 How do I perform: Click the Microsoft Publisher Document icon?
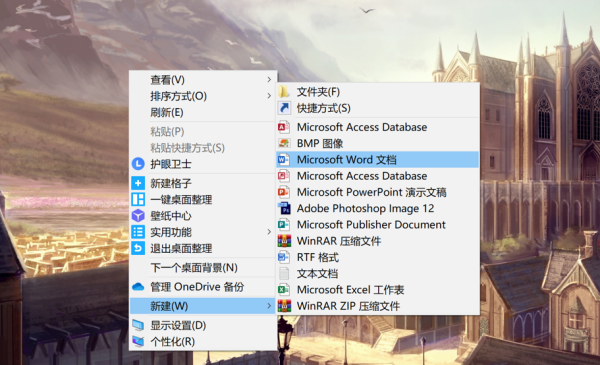click(x=284, y=225)
